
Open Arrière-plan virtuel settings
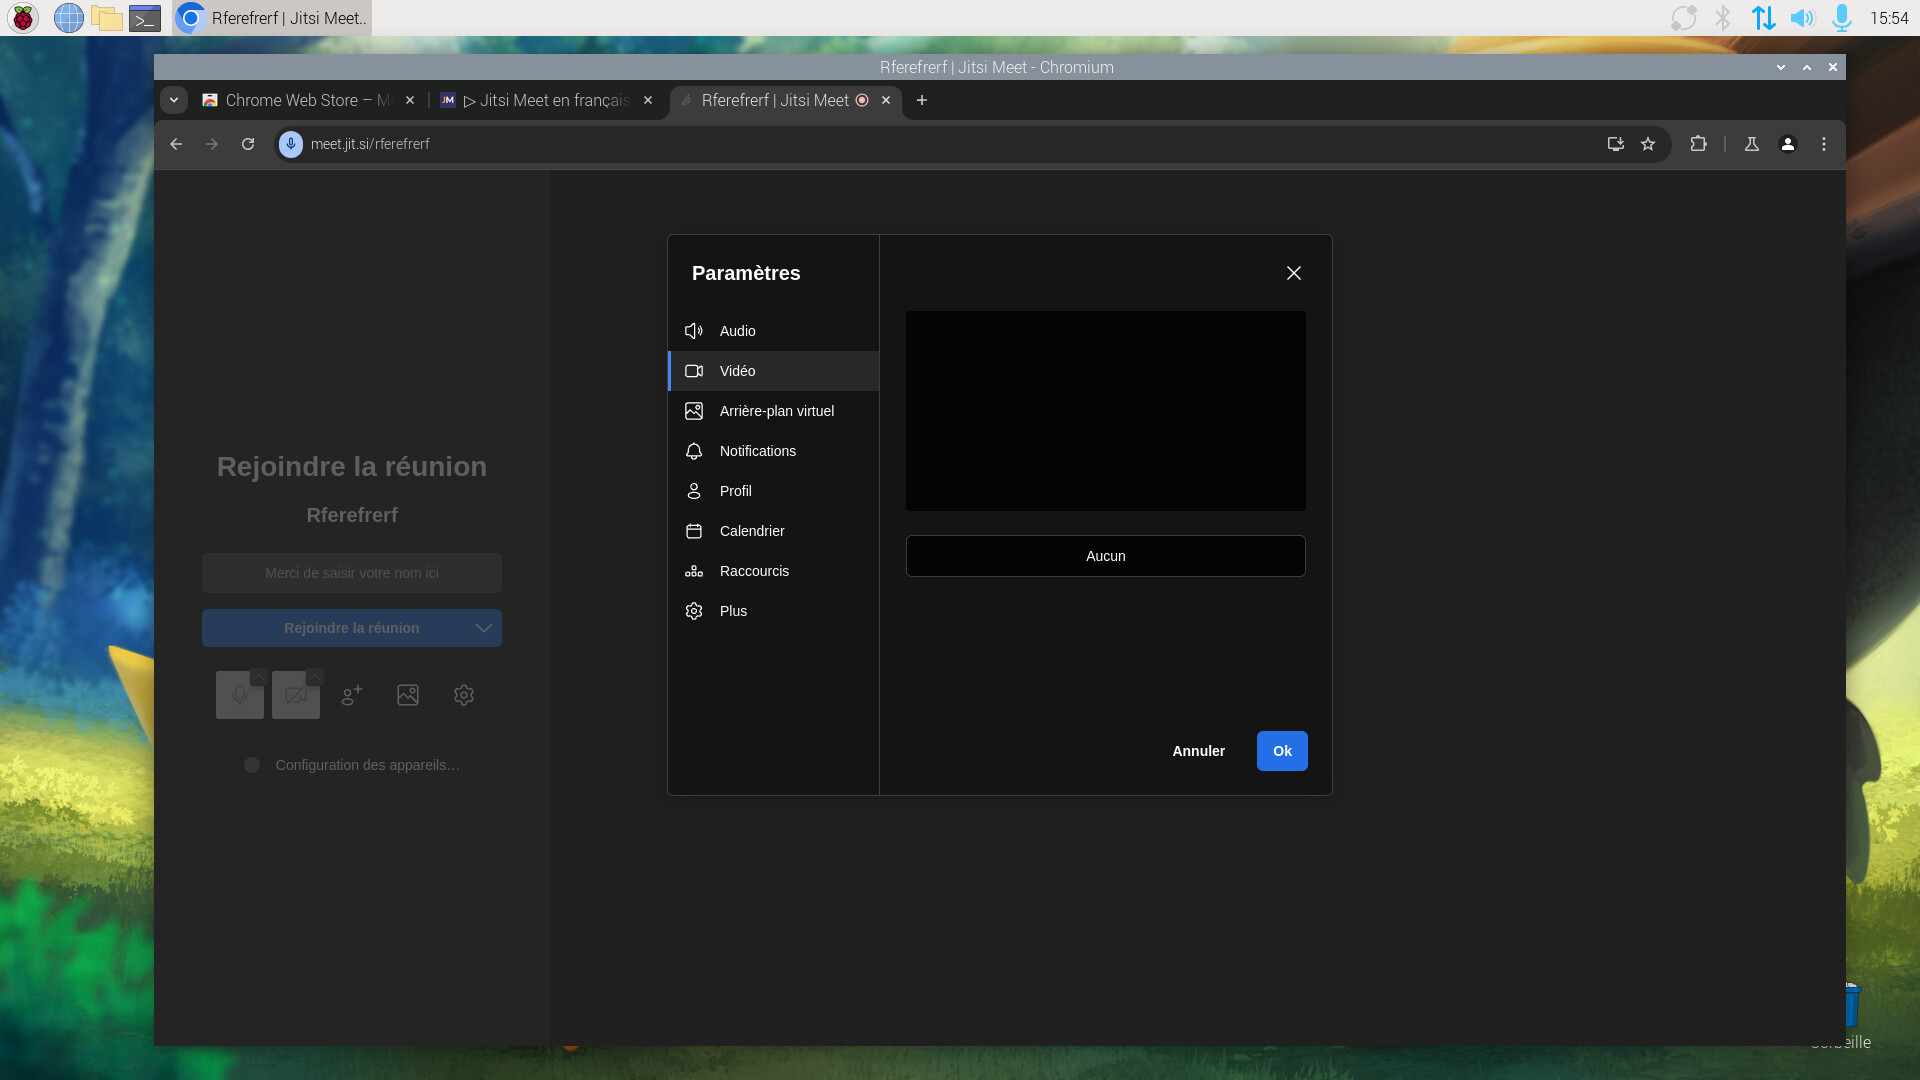pyautogui.click(x=773, y=411)
